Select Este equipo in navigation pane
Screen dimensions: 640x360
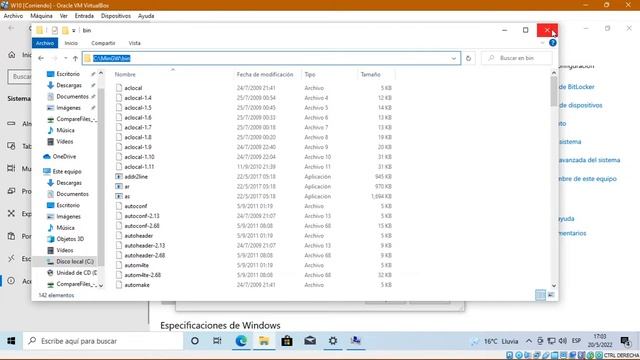coord(67,171)
